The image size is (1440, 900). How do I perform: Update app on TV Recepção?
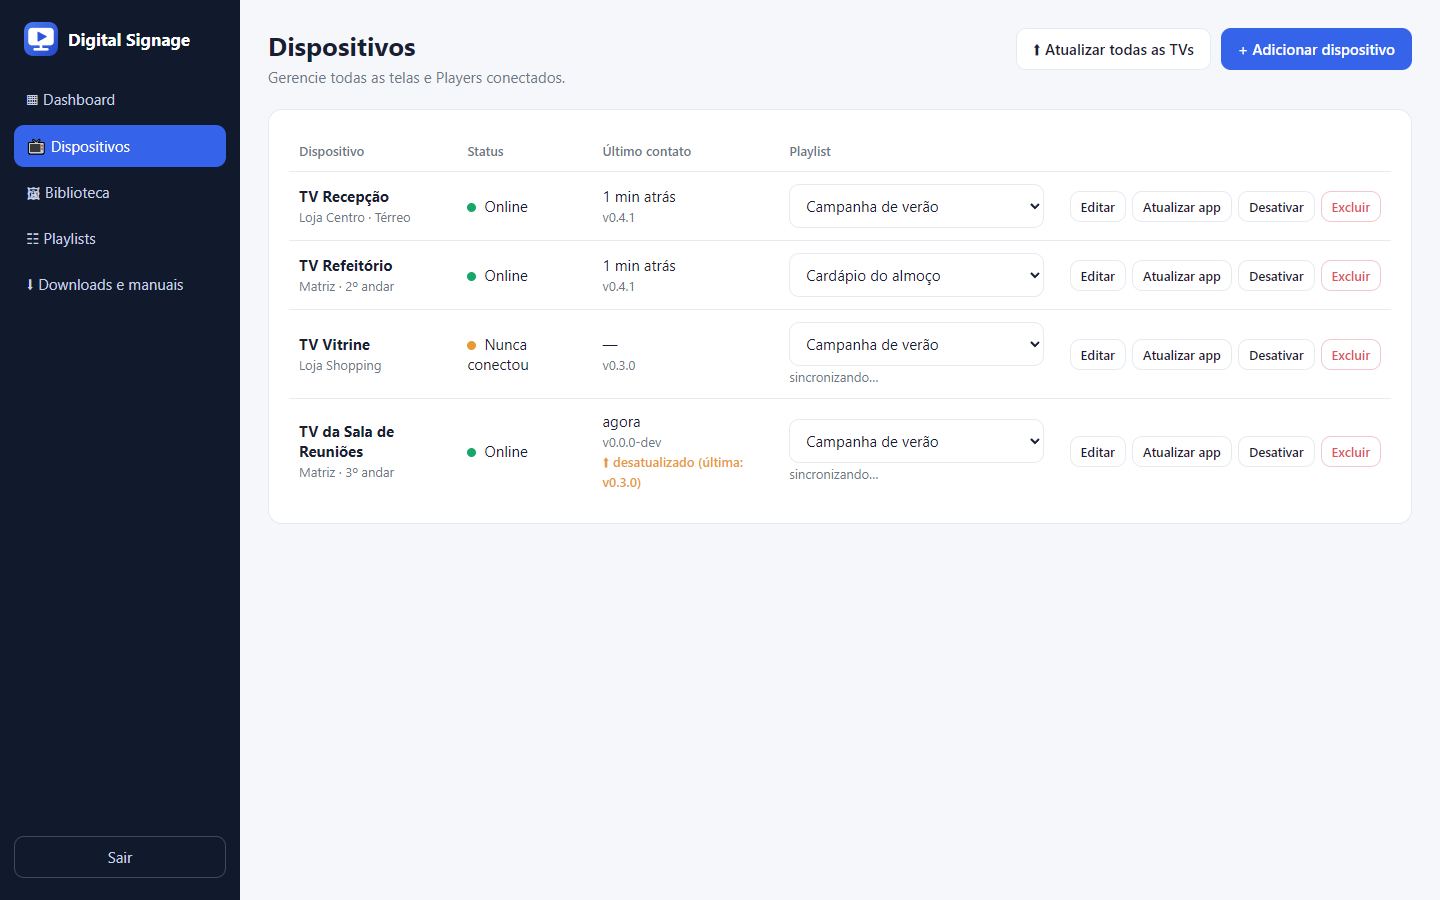point(1182,207)
